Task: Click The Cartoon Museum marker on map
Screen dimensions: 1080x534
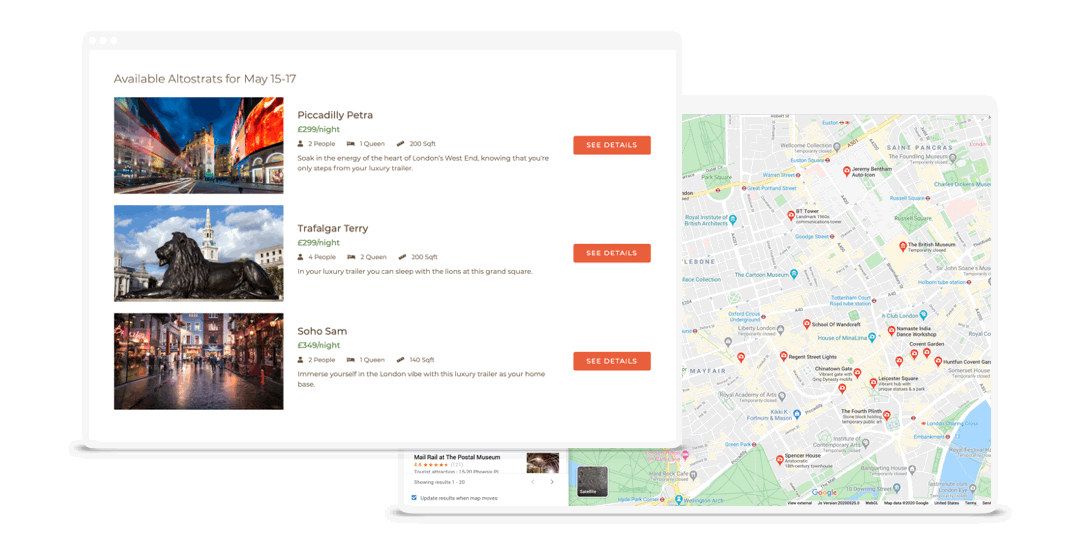Action: click(793, 274)
